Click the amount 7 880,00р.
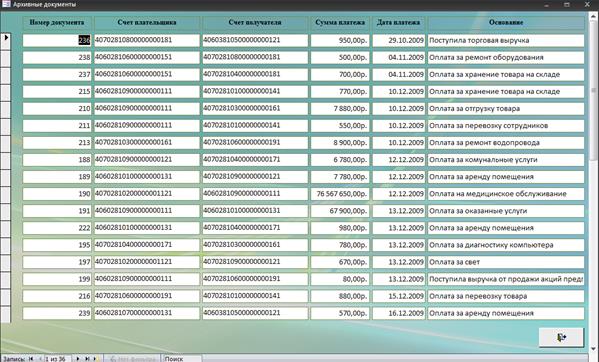Image resolution: width=599 pixels, height=362 pixels. (340, 108)
